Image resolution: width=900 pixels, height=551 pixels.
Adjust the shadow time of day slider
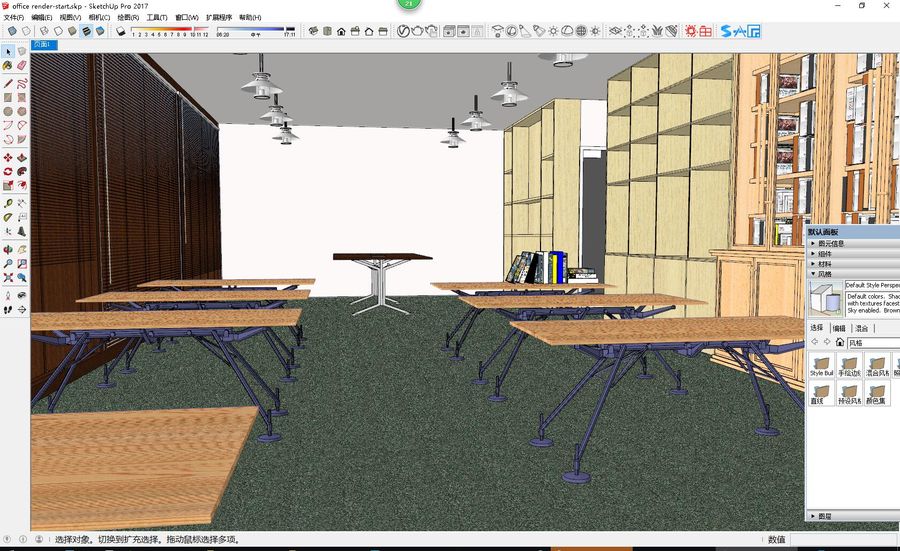[255, 29]
